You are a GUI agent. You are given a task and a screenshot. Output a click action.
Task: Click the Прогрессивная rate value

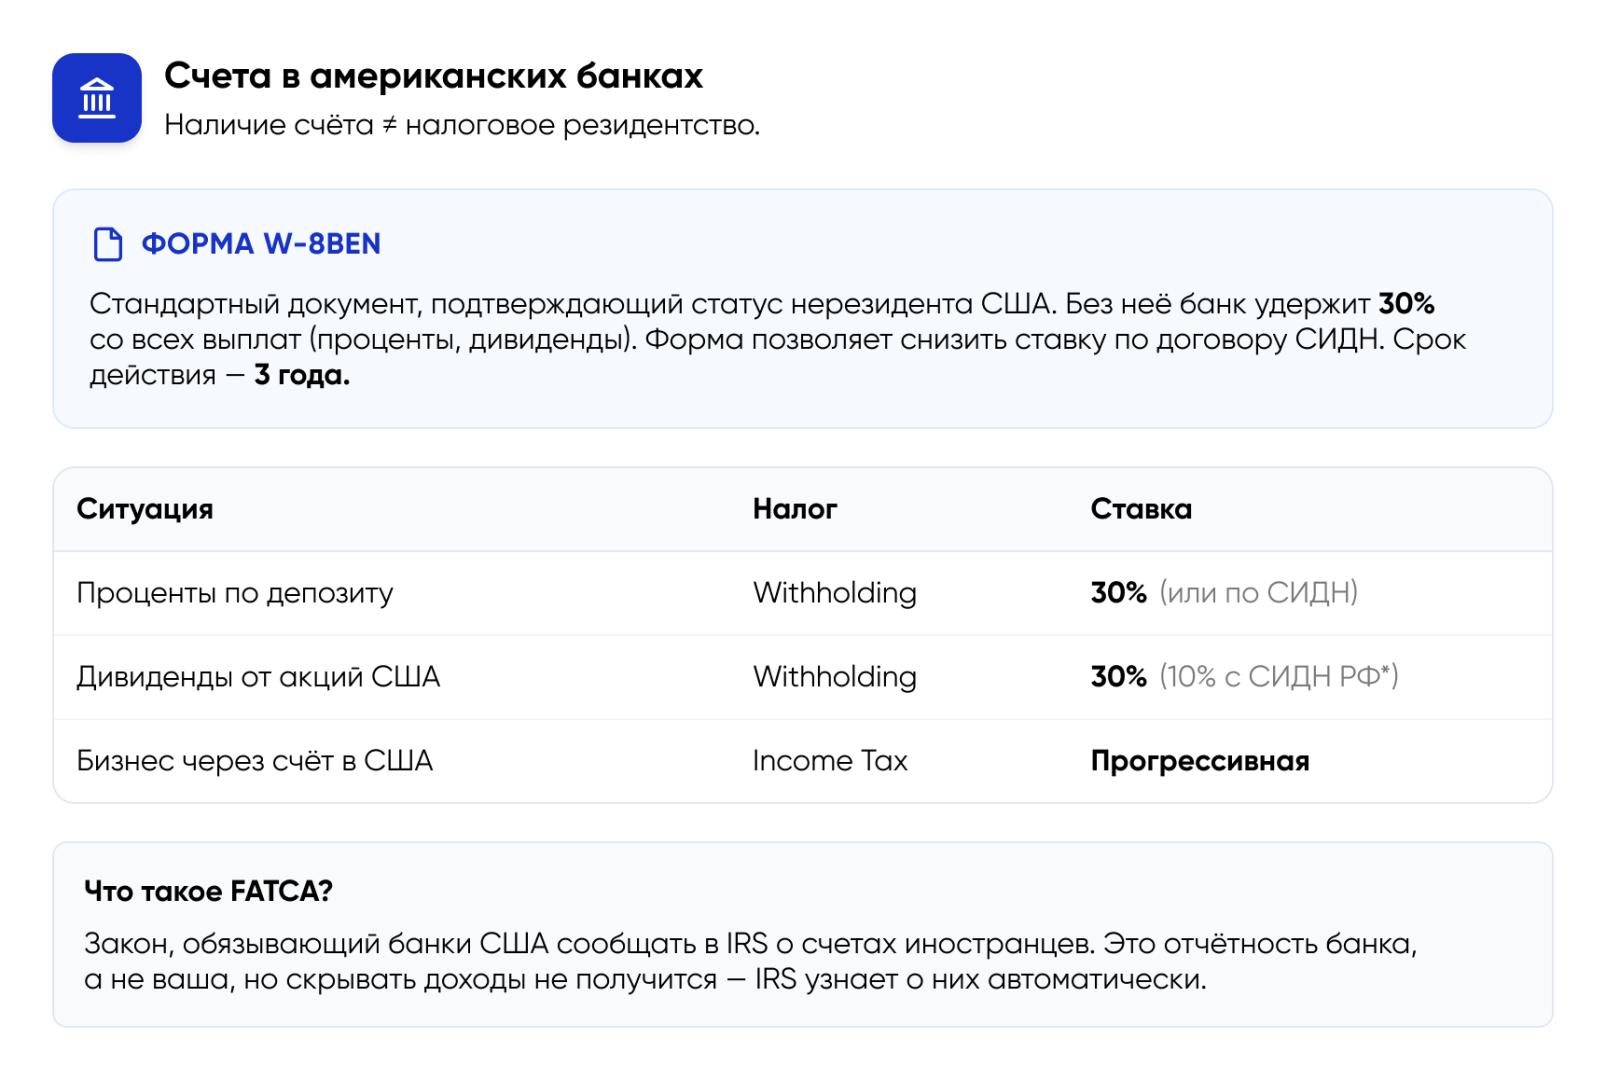1199,761
